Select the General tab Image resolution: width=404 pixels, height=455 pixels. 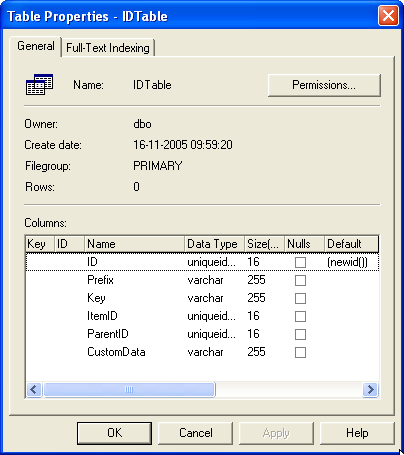[x=36, y=46]
